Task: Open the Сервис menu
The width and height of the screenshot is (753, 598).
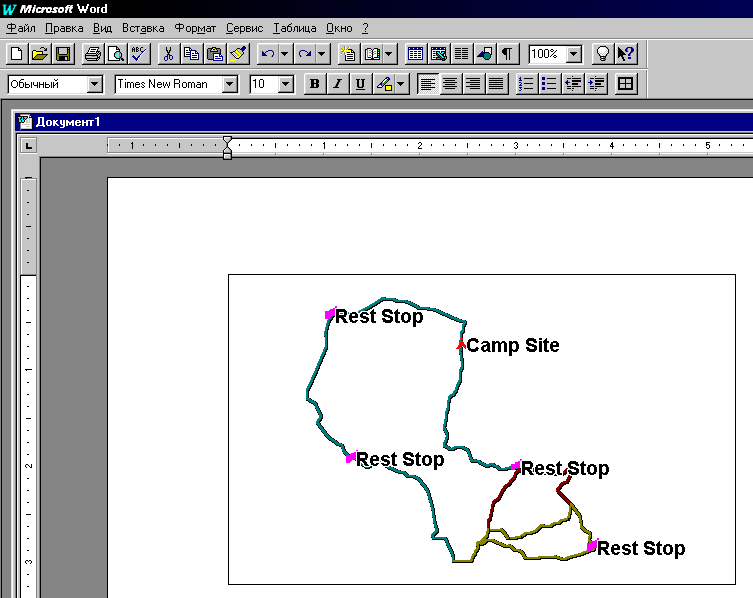Action: tap(244, 28)
